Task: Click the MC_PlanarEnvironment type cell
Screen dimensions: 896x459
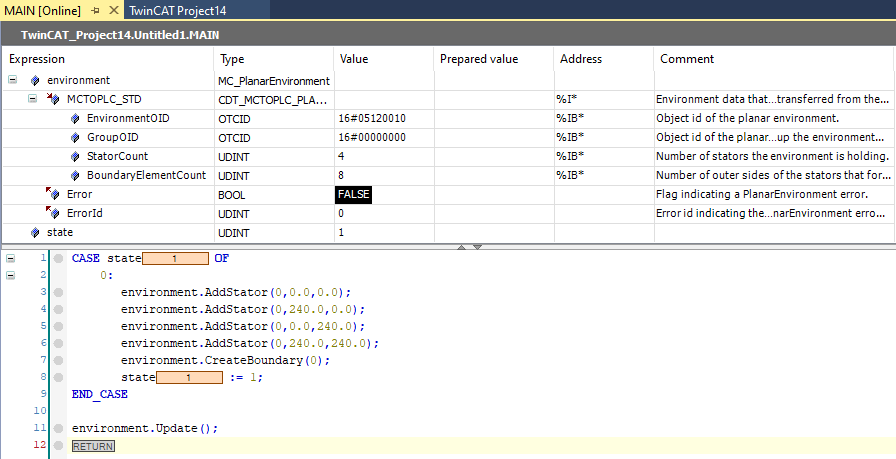Action: point(274,81)
